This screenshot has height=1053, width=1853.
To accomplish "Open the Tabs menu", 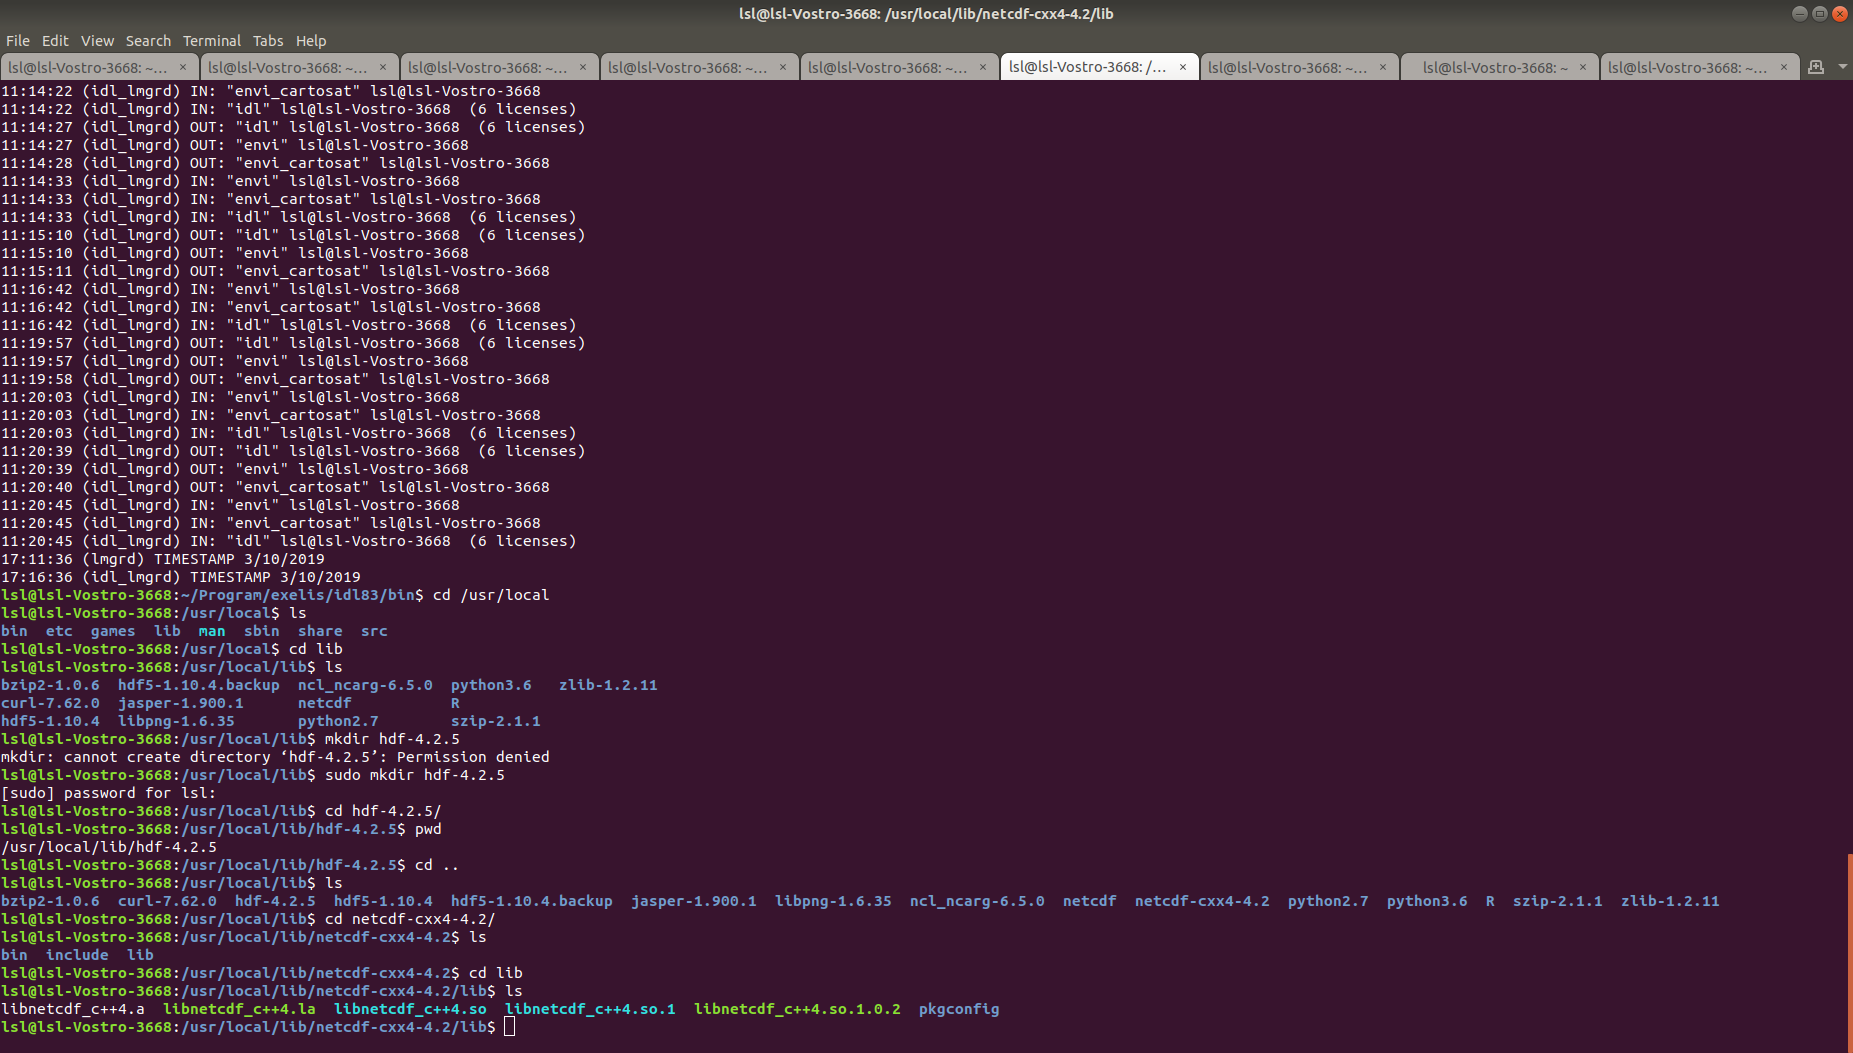I will (267, 41).
